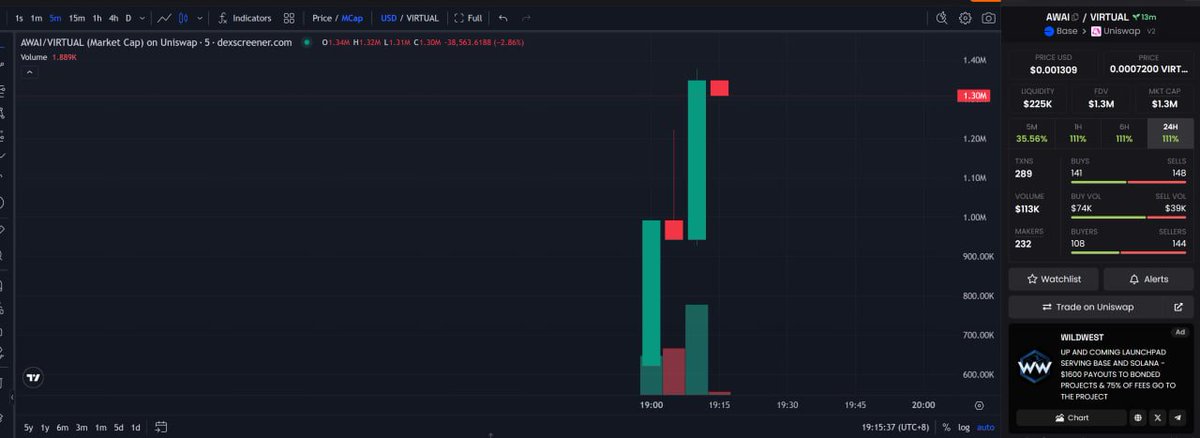
Task: Switch to the 1h interval
Action: [97, 18]
